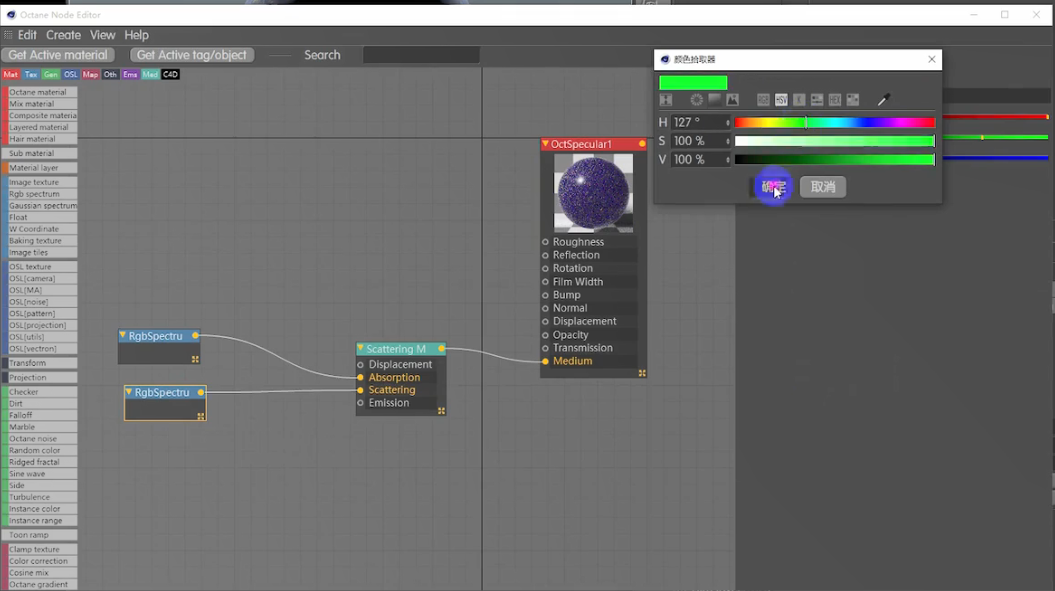Toggle compact mode icon in color picker
Screen dimensions: 1055x591
tap(665, 100)
